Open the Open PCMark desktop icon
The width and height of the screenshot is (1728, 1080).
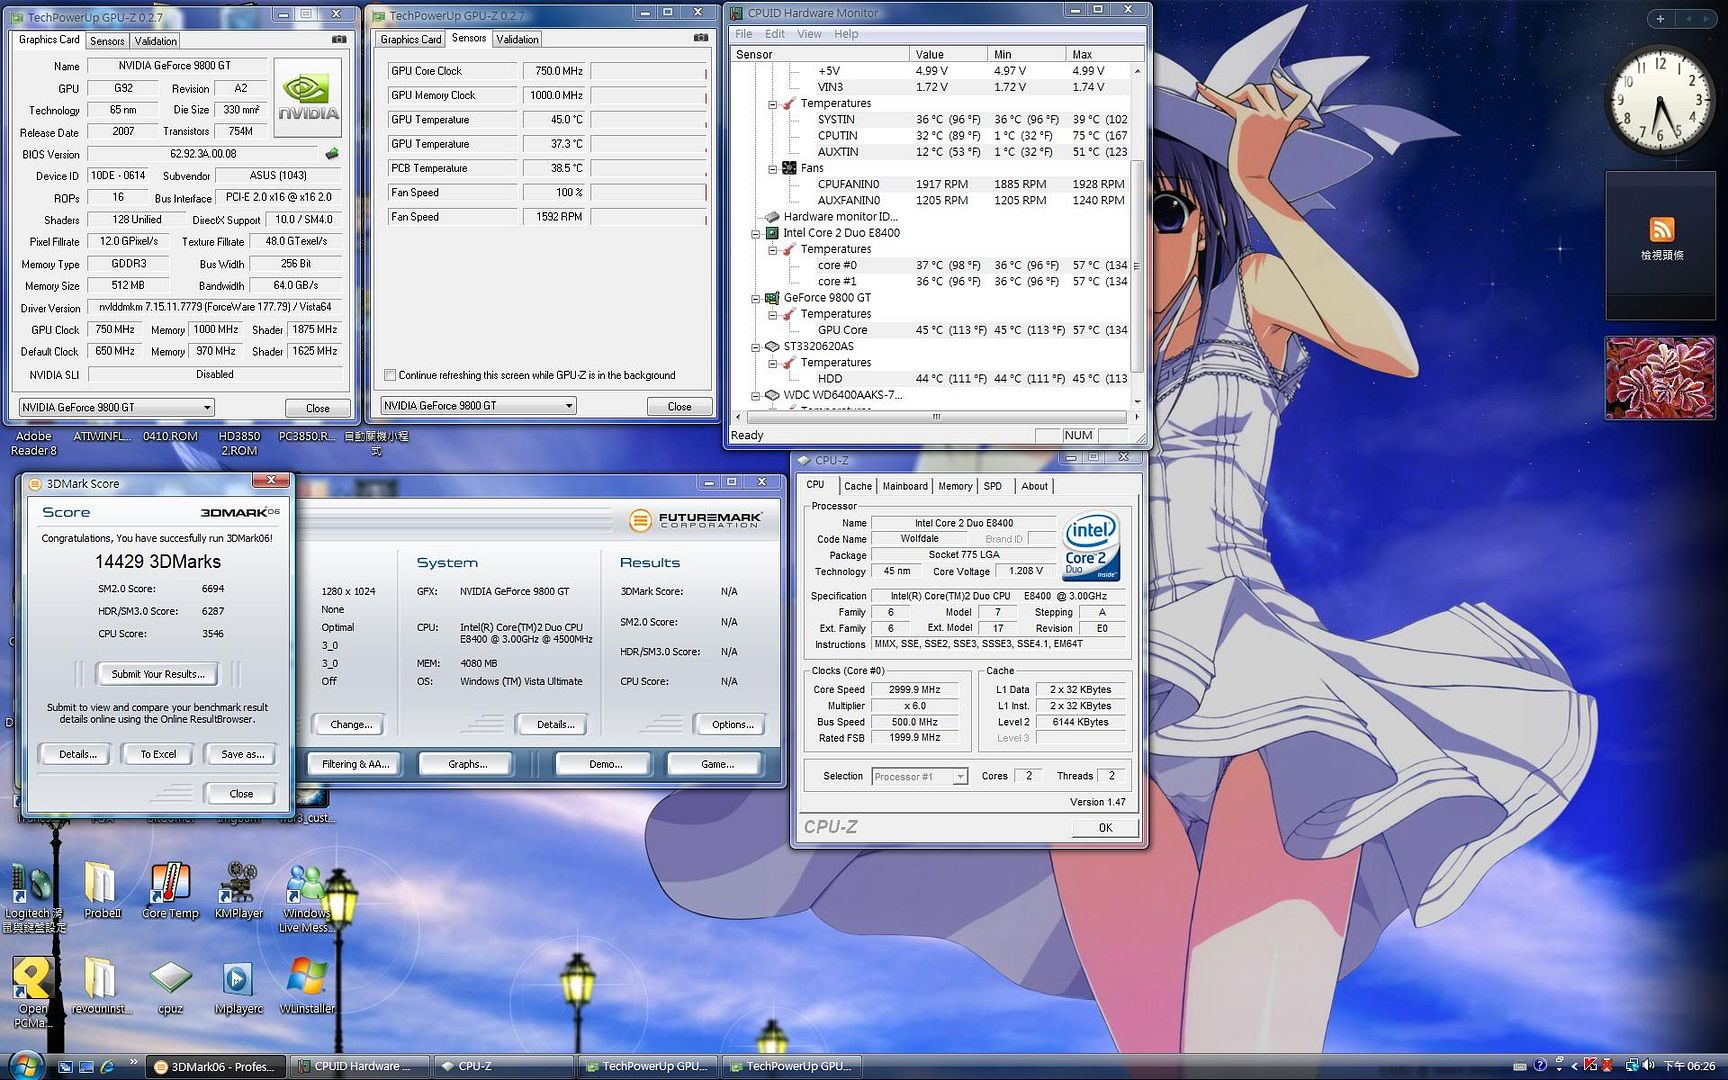coord(32,993)
